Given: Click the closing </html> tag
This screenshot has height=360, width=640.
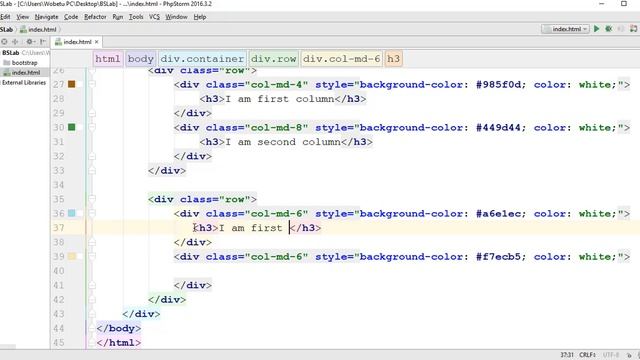Looking at the screenshot, I should (119, 342).
